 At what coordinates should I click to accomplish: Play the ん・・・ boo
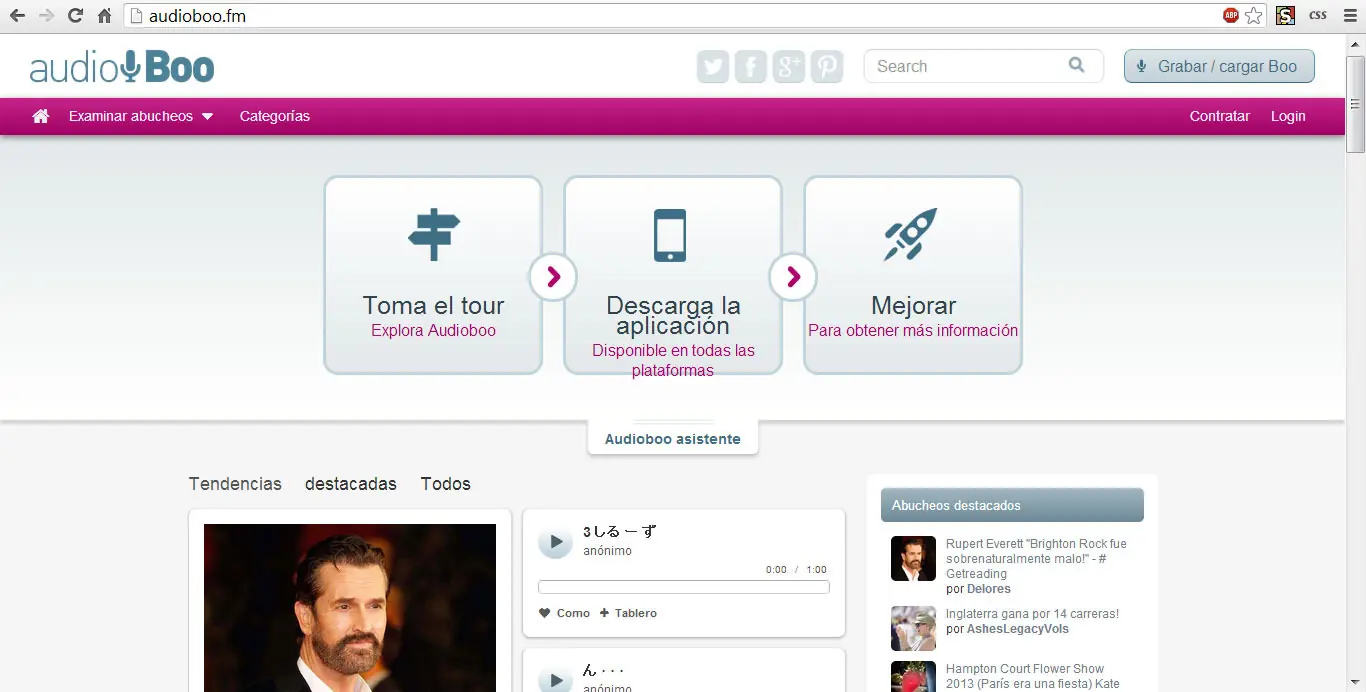coord(556,680)
